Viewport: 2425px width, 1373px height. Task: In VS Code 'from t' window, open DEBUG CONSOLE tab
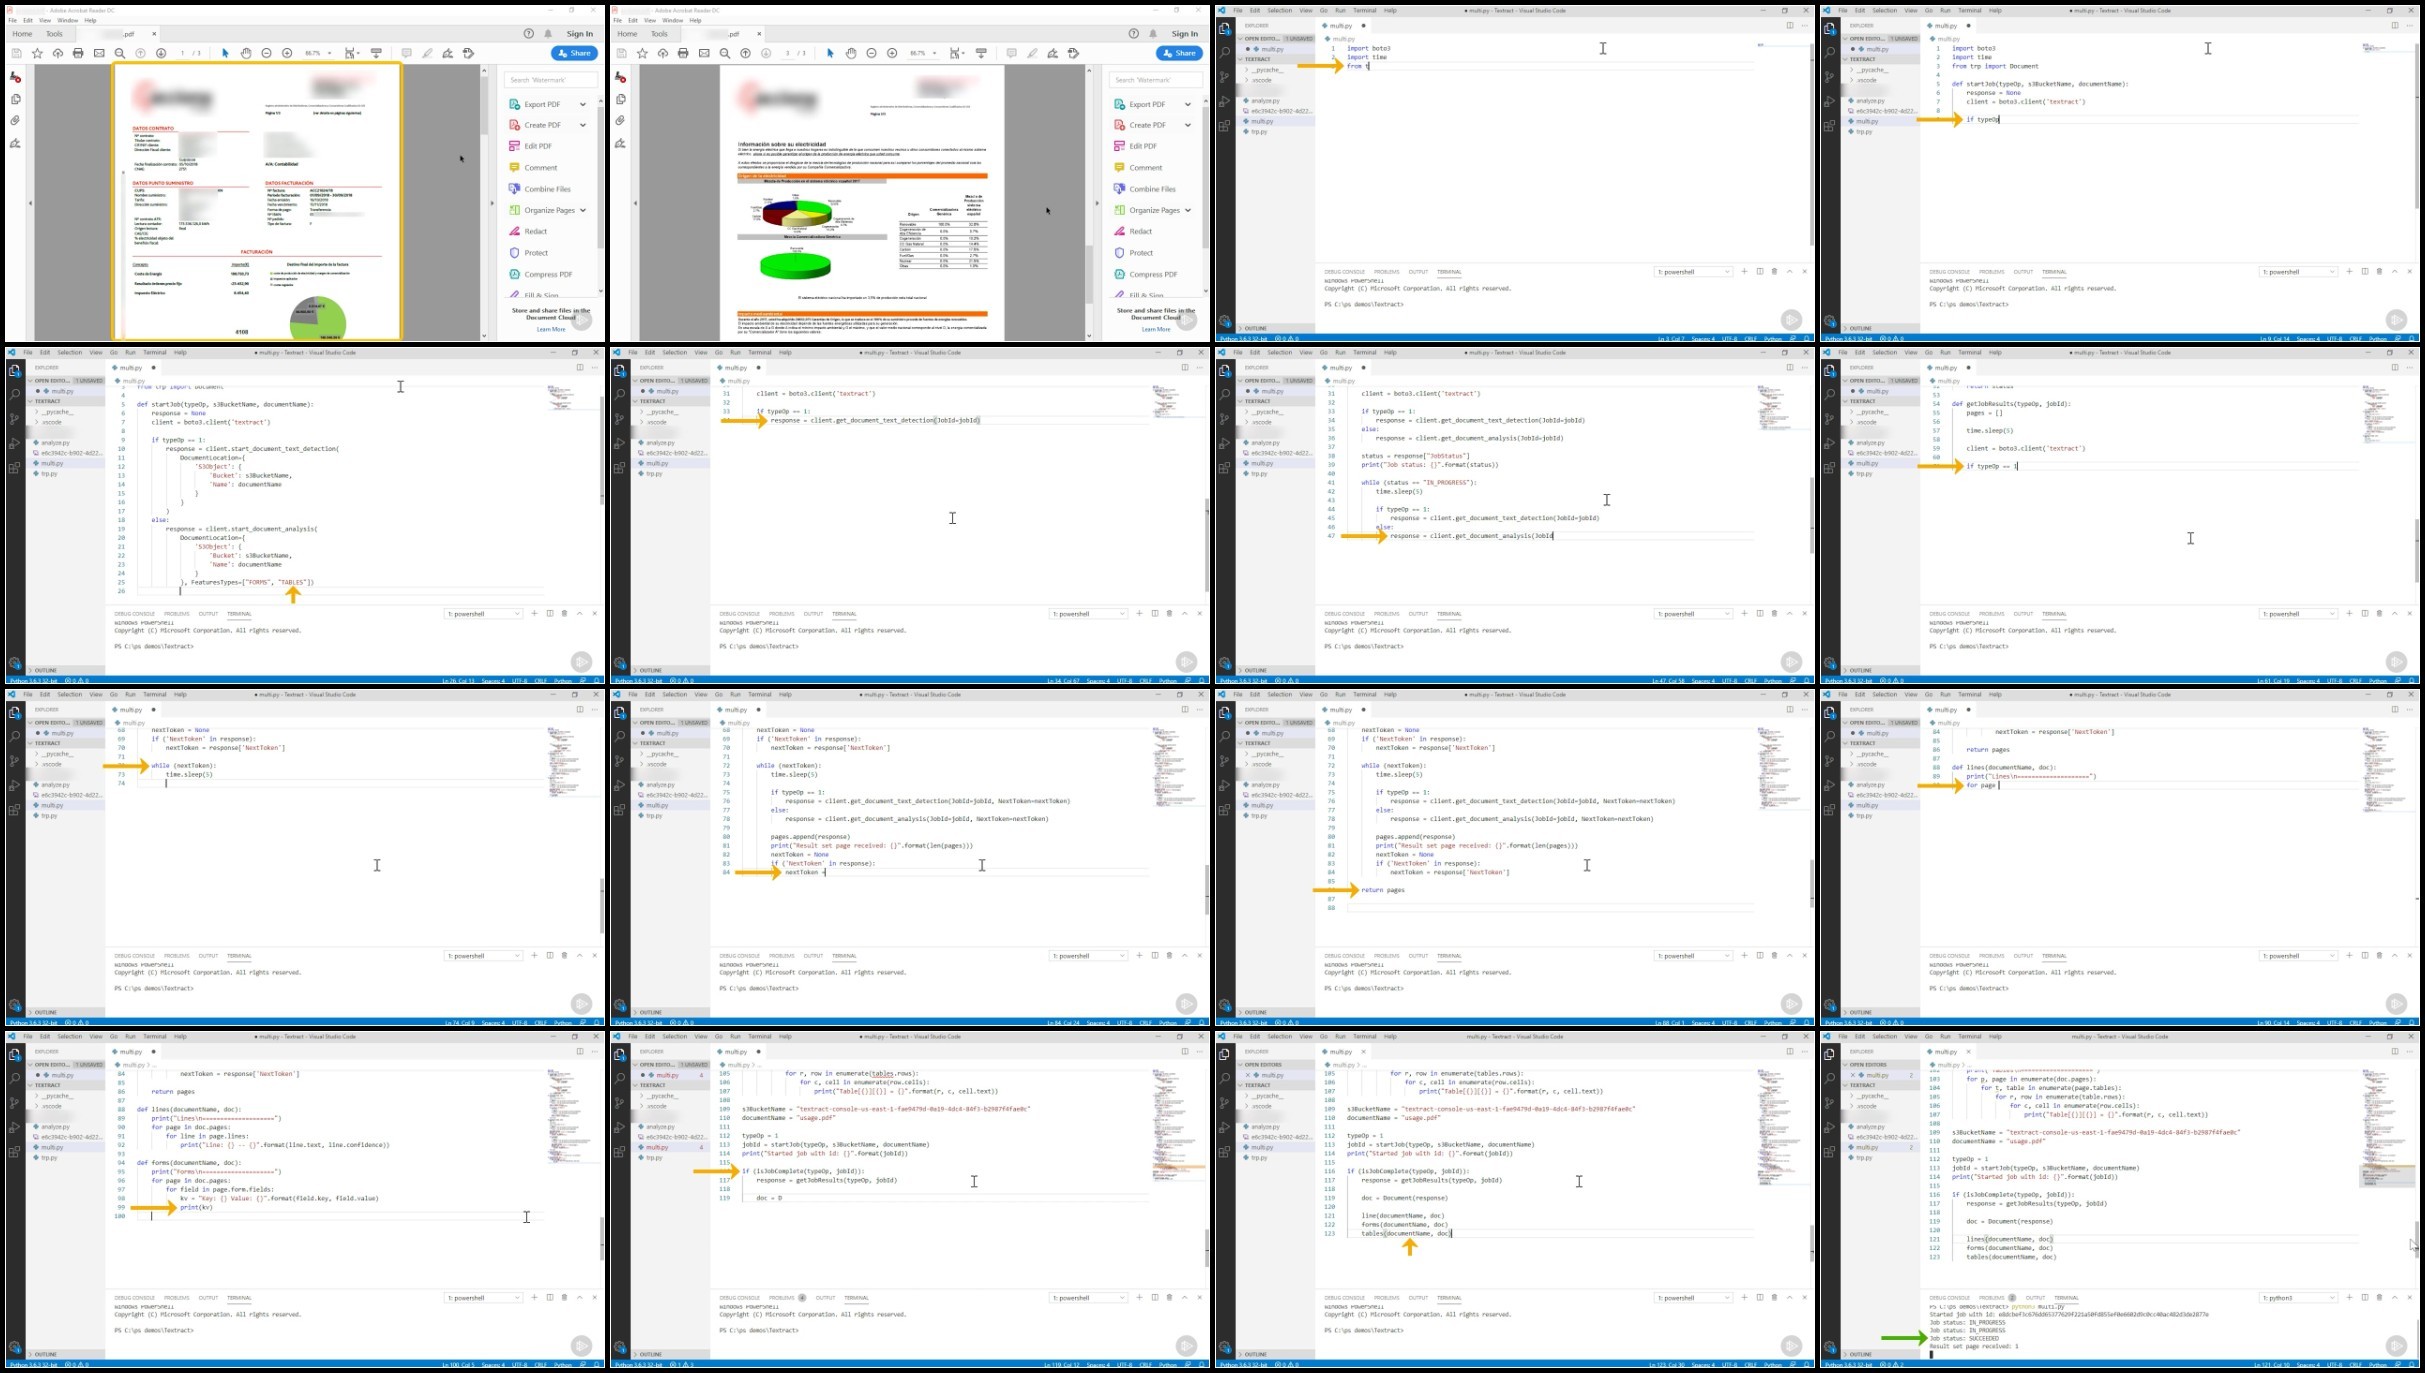pos(1344,272)
